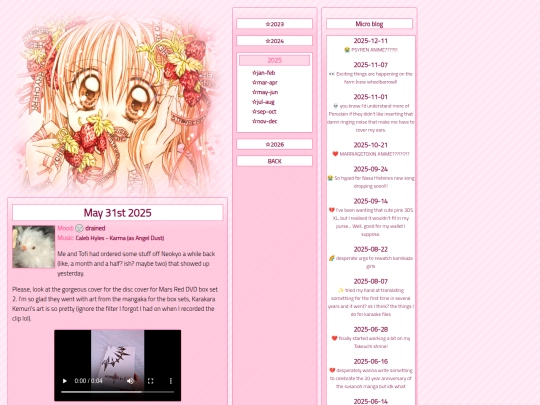Viewport: 540px width, 405px height.
Task: Seek on the video progress bar
Action: point(117,392)
